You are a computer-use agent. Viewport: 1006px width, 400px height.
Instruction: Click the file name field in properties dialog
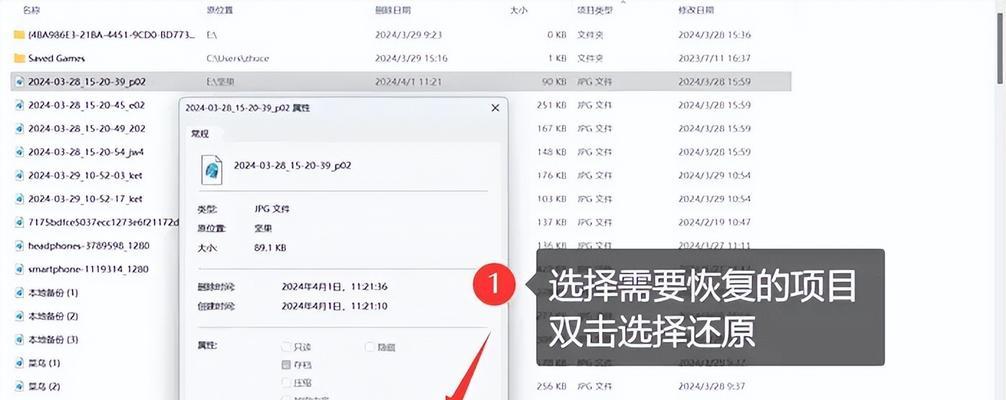pos(293,166)
